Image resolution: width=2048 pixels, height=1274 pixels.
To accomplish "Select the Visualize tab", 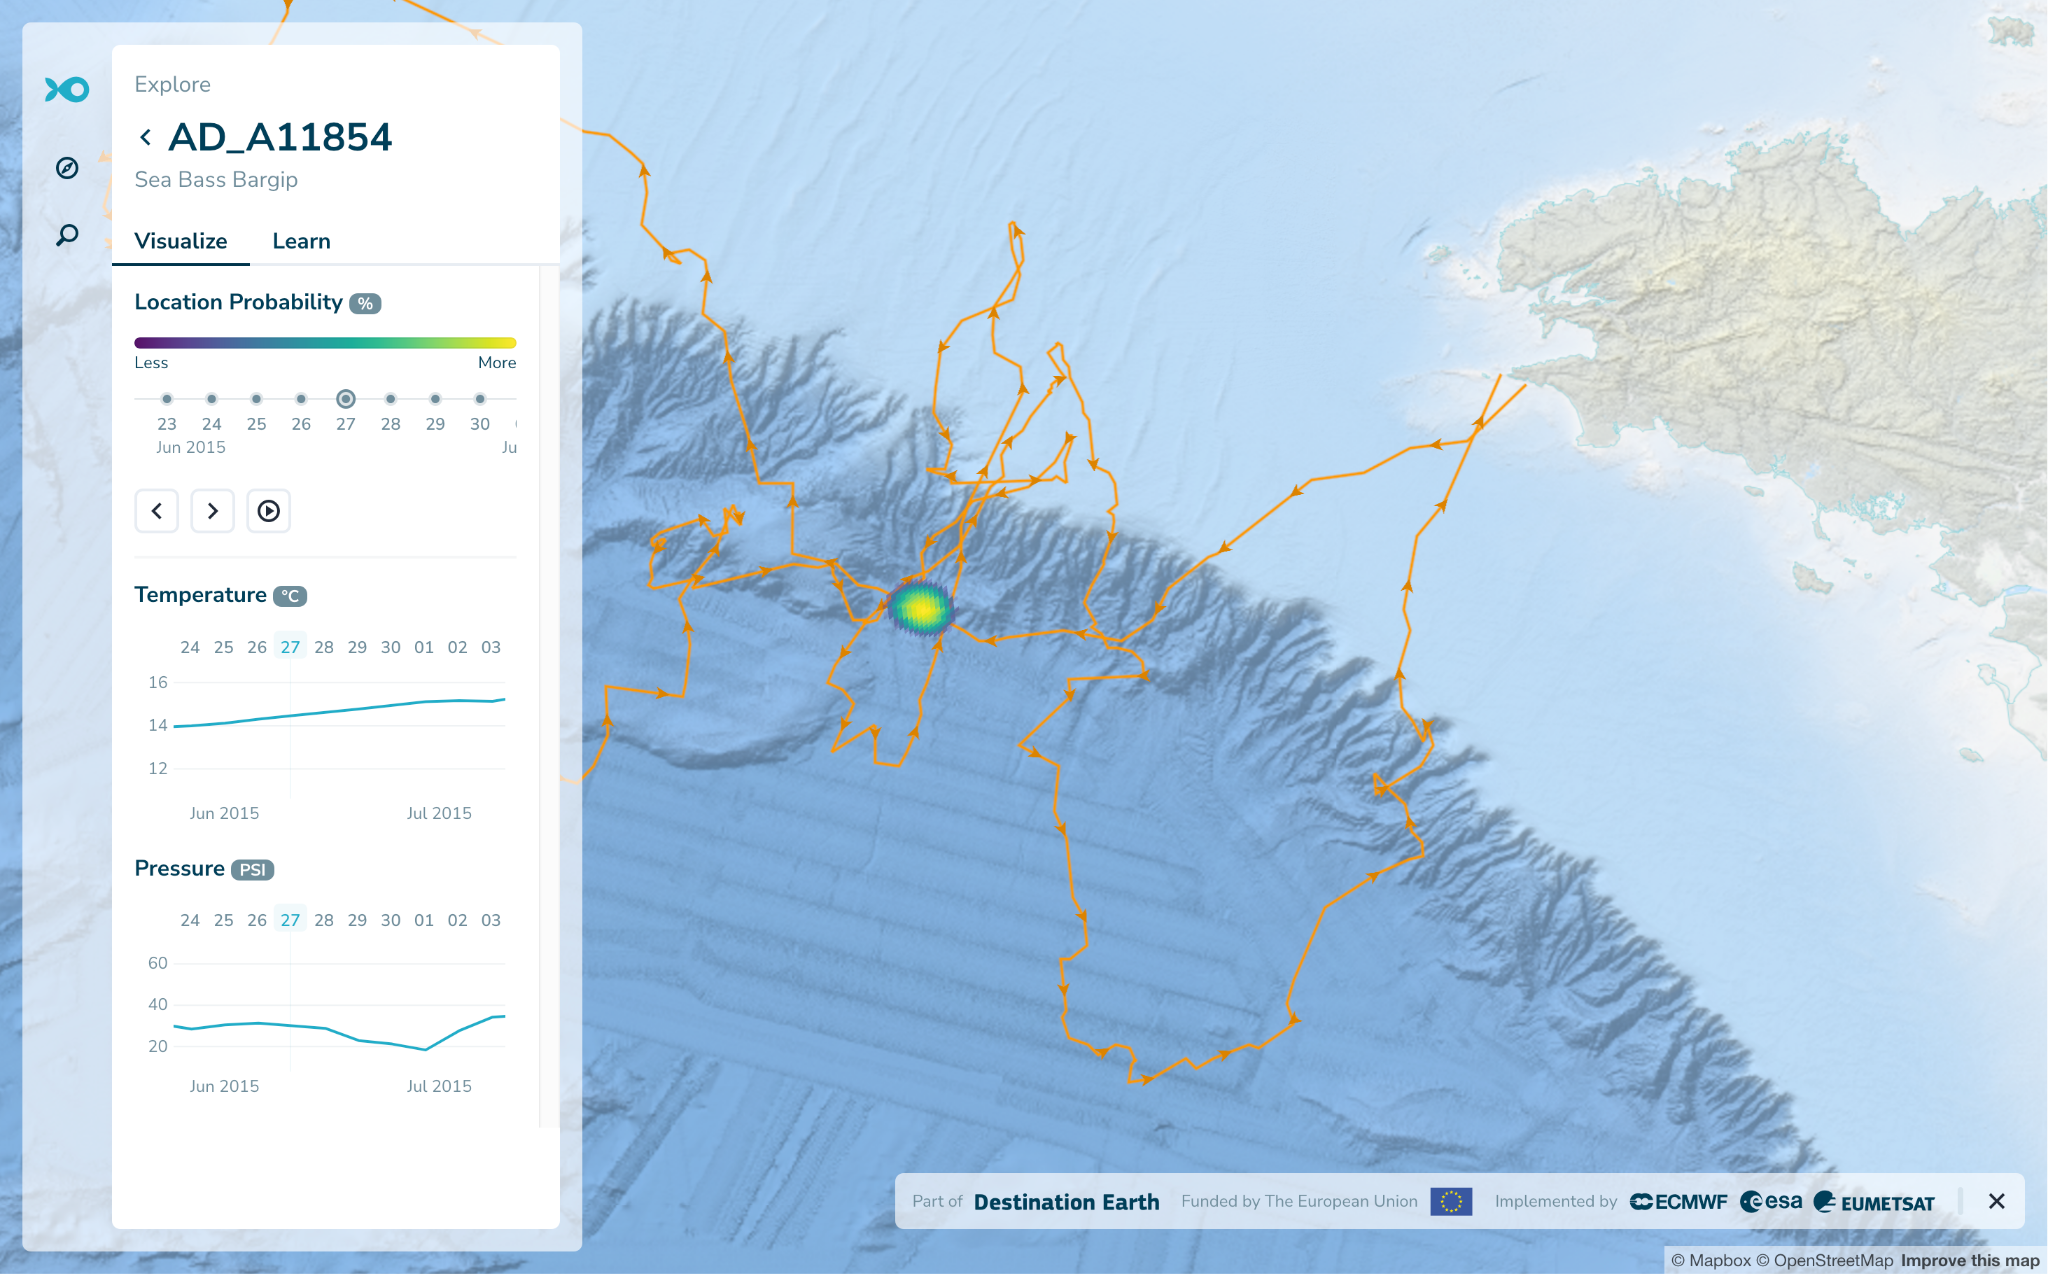I will click(181, 241).
